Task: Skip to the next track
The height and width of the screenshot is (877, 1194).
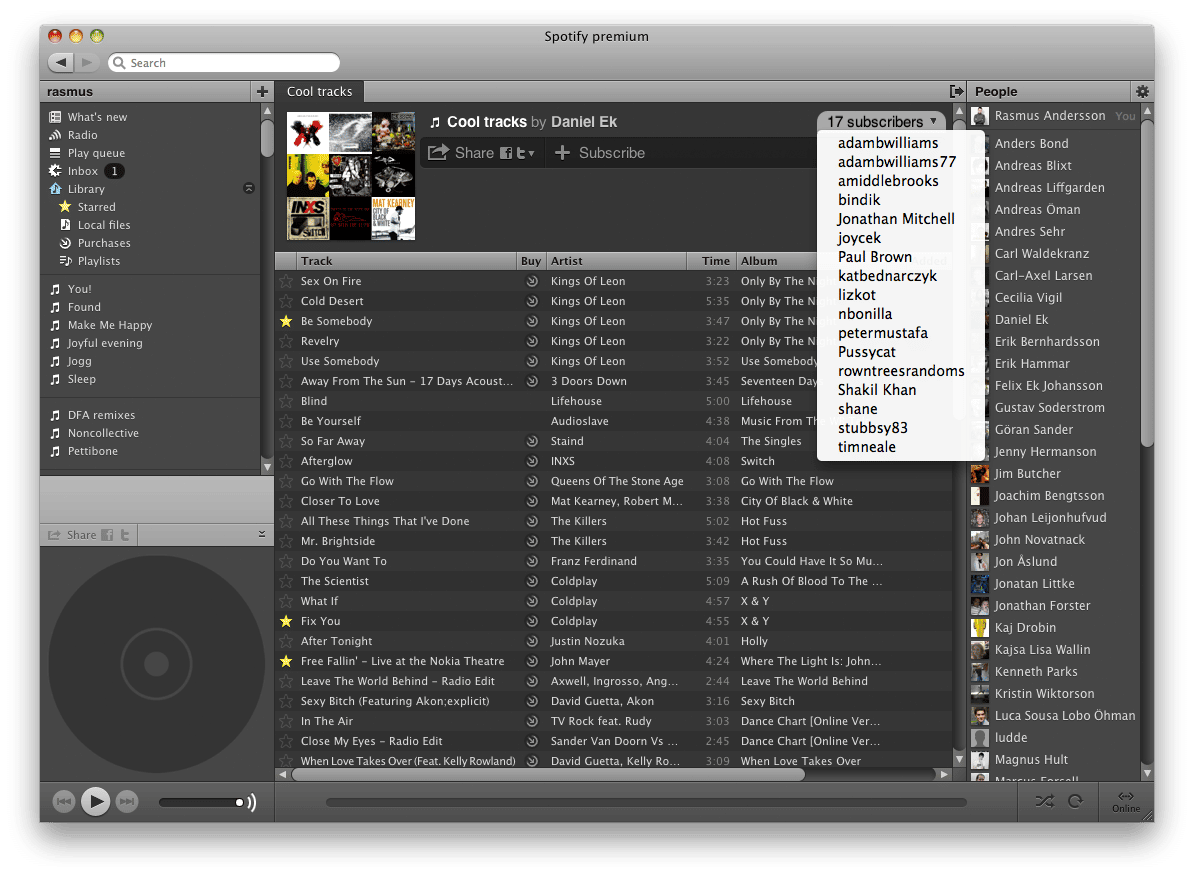Action: [126, 801]
